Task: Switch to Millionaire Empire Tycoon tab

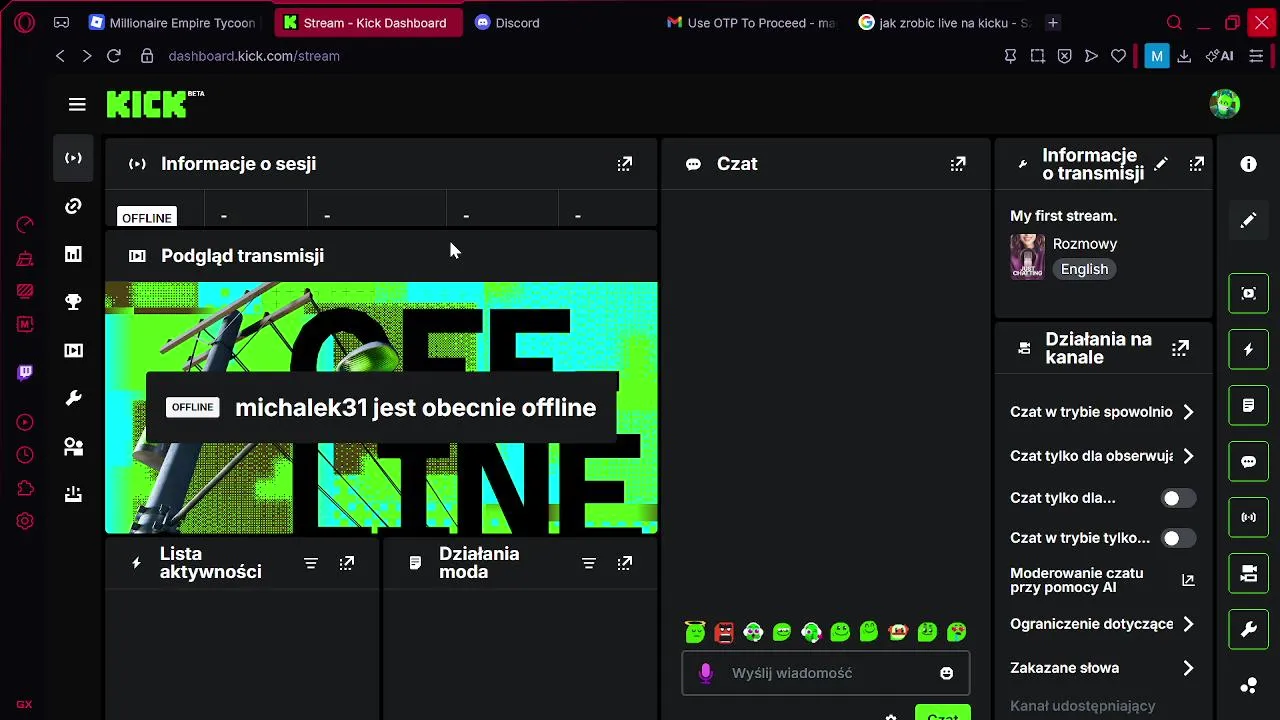Action: (x=174, y=22)
